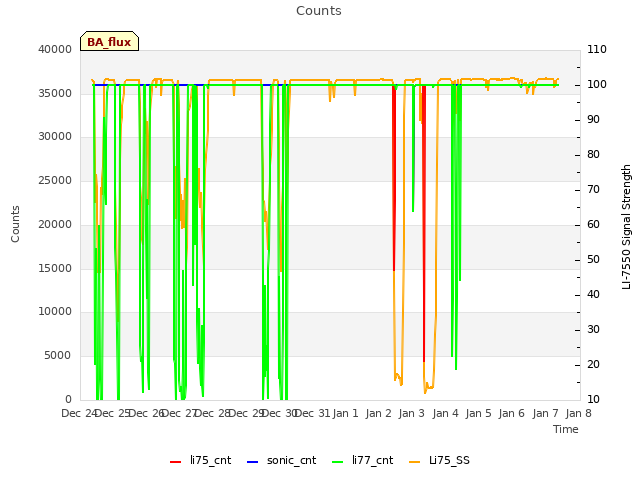
Task: Click the 'Jan 1' x-axis tick label
Action: click(345, 413)
